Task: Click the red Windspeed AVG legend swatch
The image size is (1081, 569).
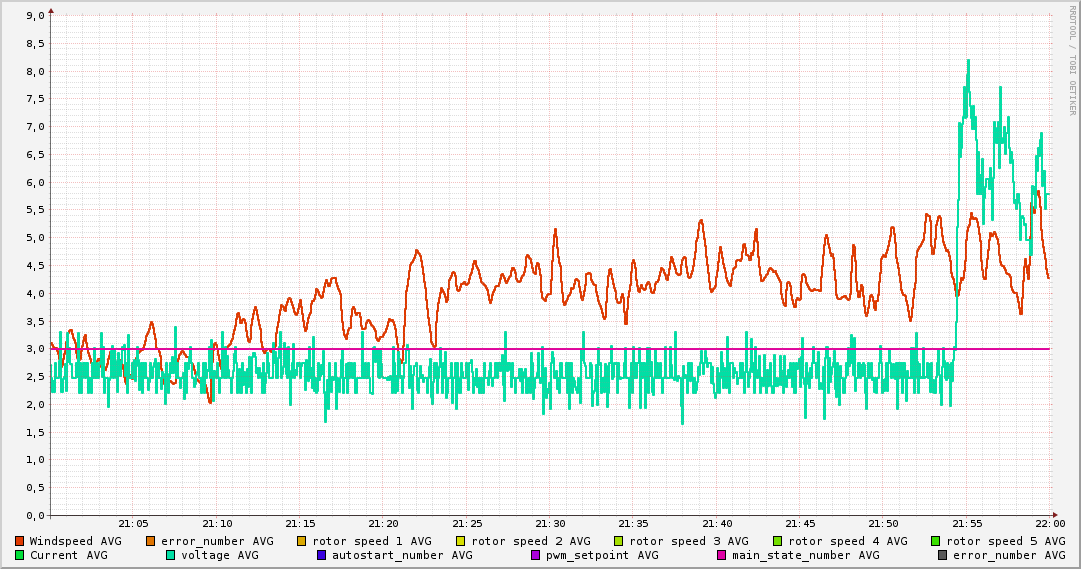Action: pyautogui.click(x=20, y=541)
